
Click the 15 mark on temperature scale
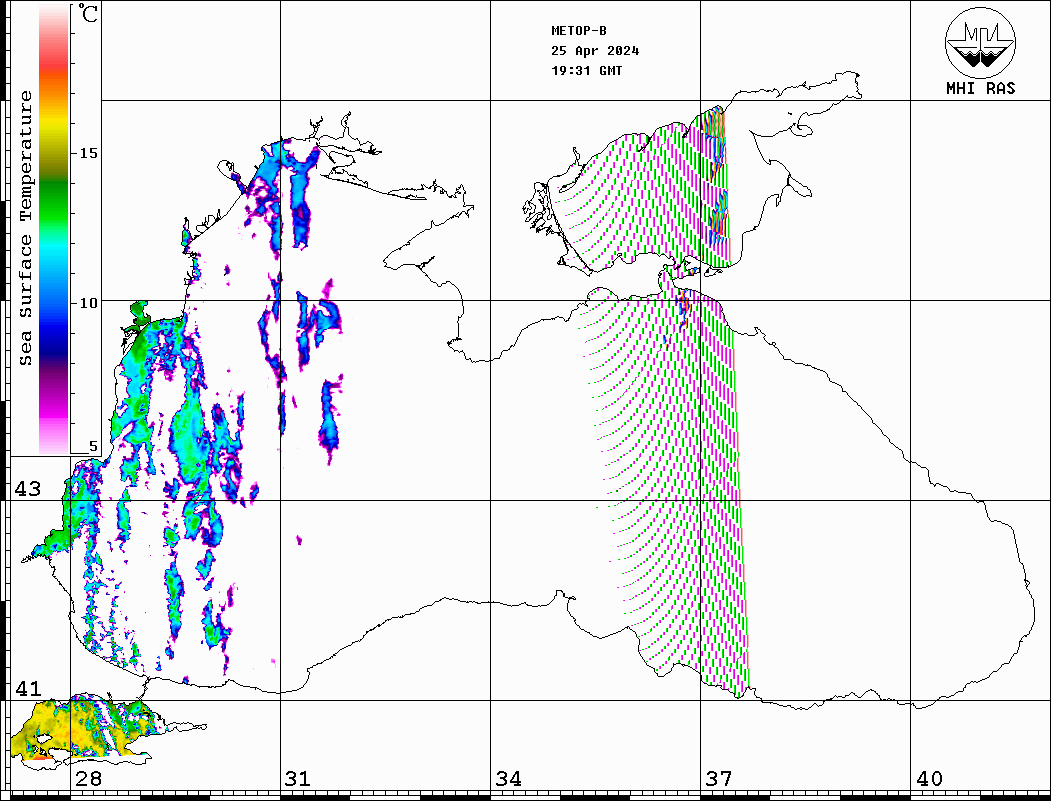click(88, 153)
